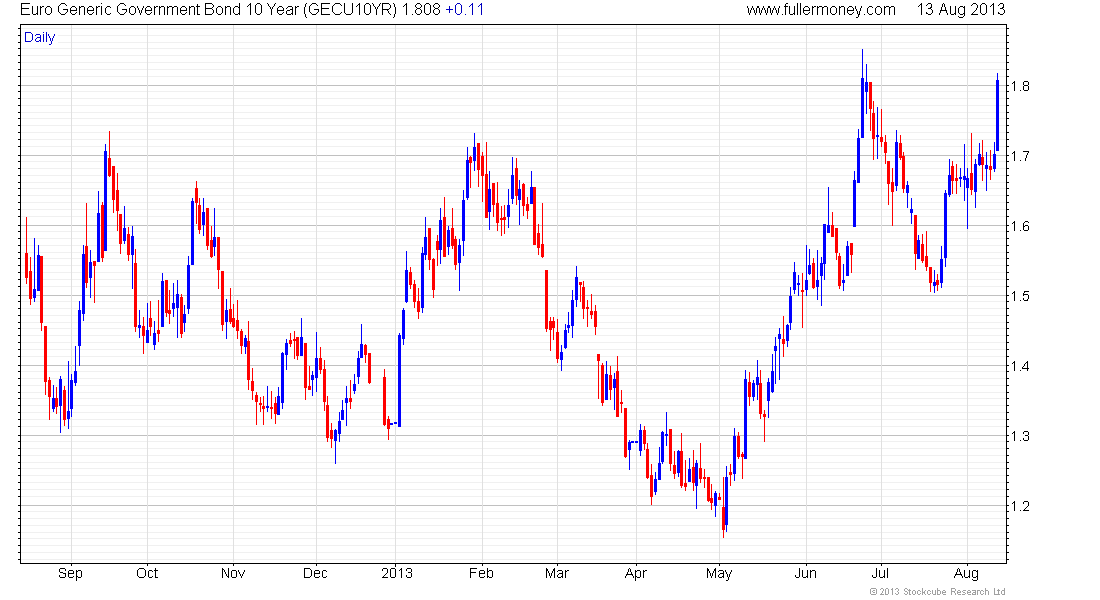The width and height of the screenshot is (1100, 600).
Task: Click the 'Oct' x-axis label
Action: (x=147, y=573)
